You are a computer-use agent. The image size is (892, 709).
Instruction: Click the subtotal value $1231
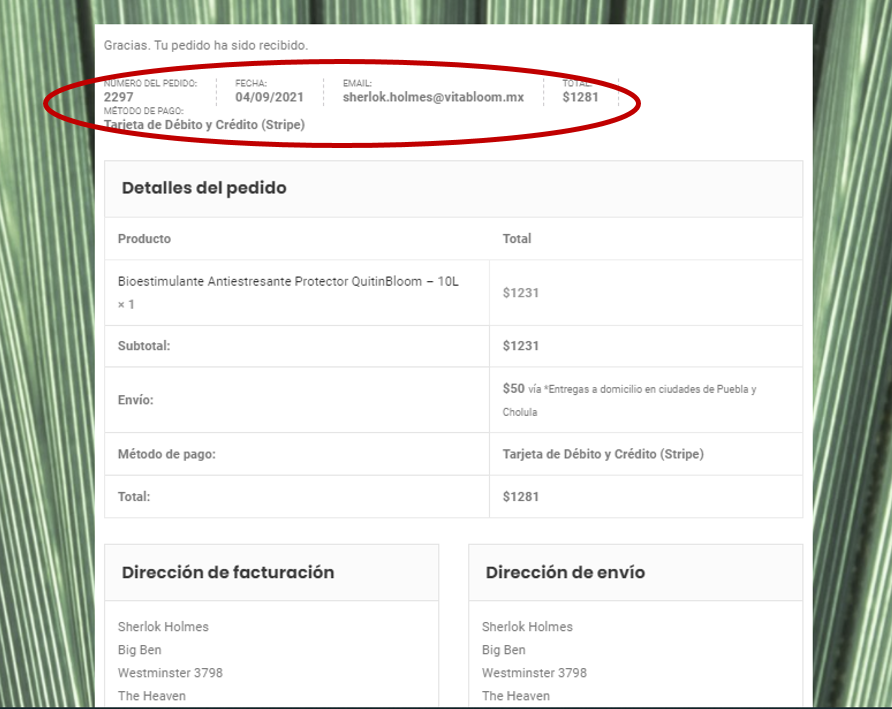(x=521, y=345)
